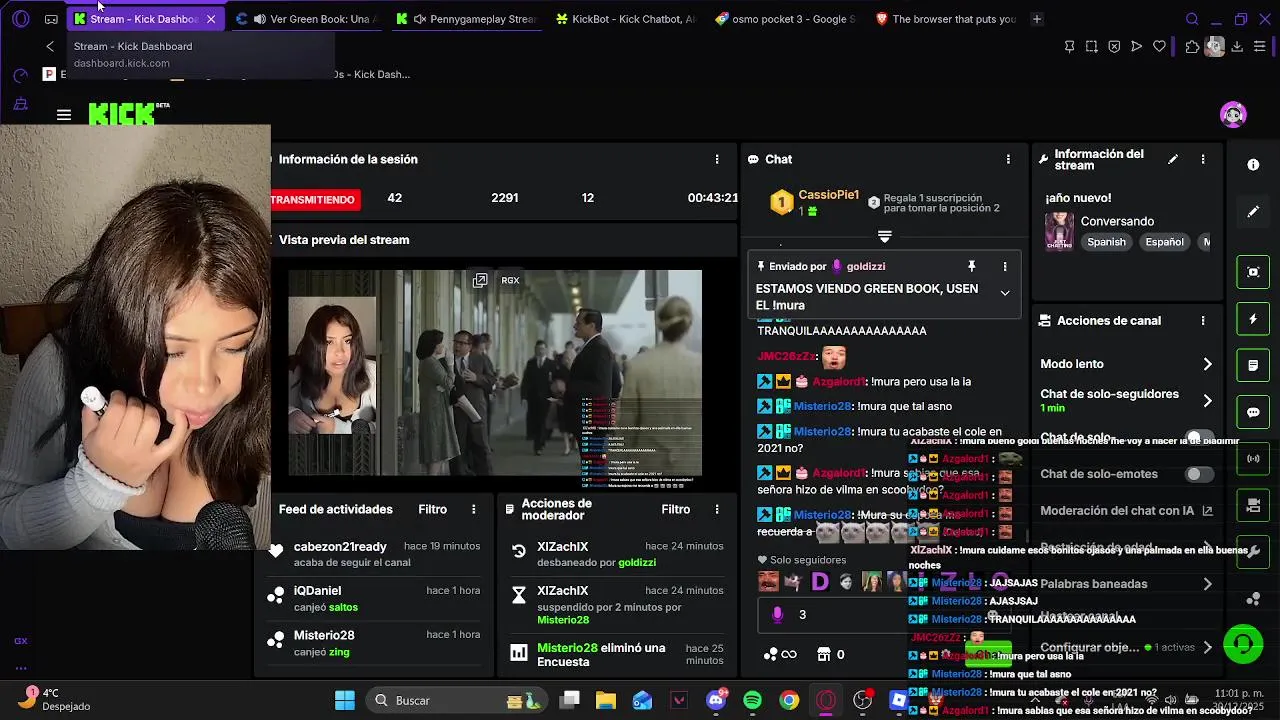This screenshot has width=1280, height=720.
Task: Open Windows Start menu
Action: [x=344, y=700]
